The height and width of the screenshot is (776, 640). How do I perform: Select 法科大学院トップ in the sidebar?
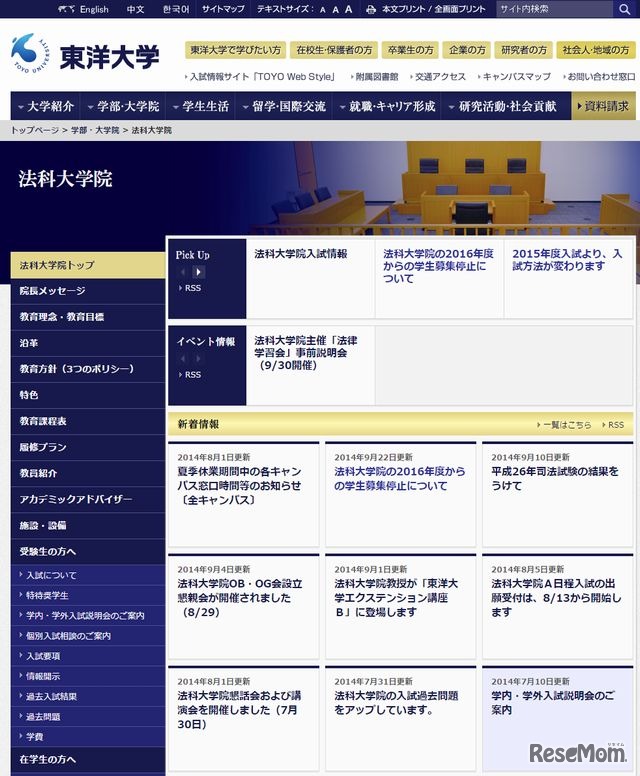[88, 265]
